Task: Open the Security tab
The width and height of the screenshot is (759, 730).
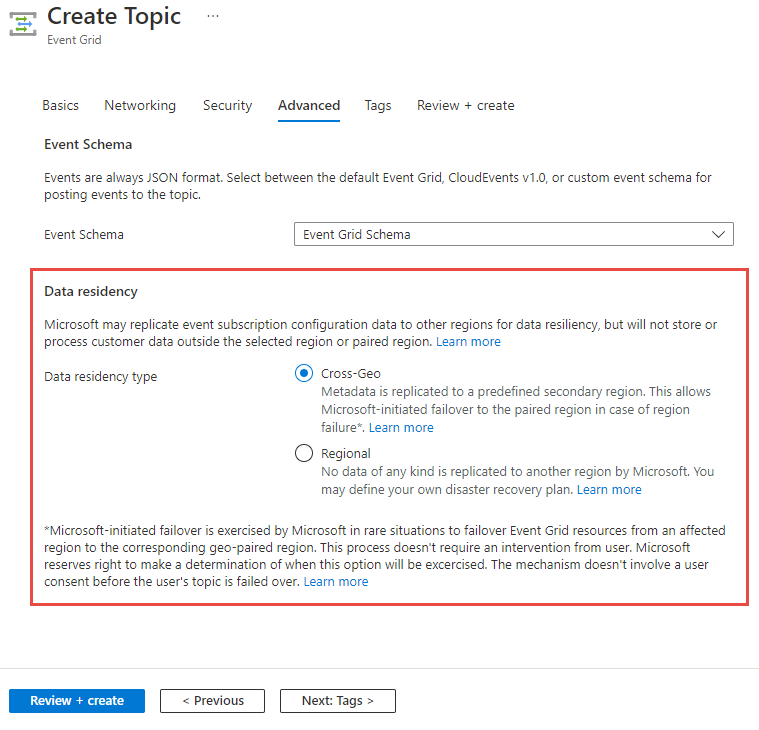Action: [227, 105]
